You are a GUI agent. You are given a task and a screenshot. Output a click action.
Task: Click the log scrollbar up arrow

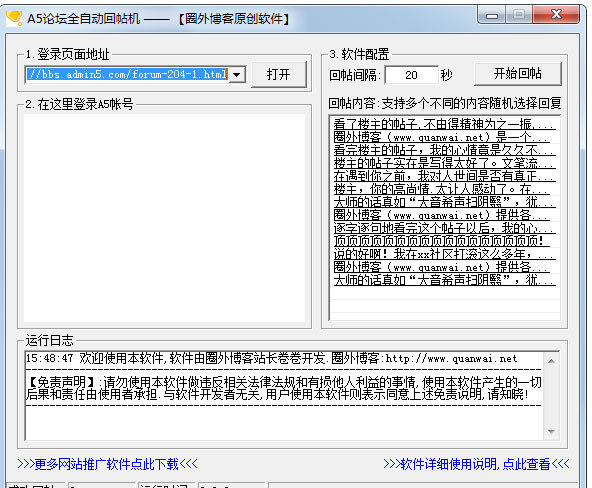[551, 361]
